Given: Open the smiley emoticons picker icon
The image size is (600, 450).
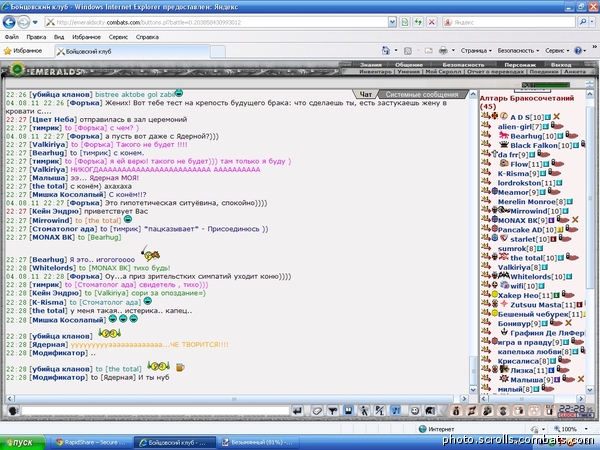Looking at the screenshot, I should click(414, 411).
